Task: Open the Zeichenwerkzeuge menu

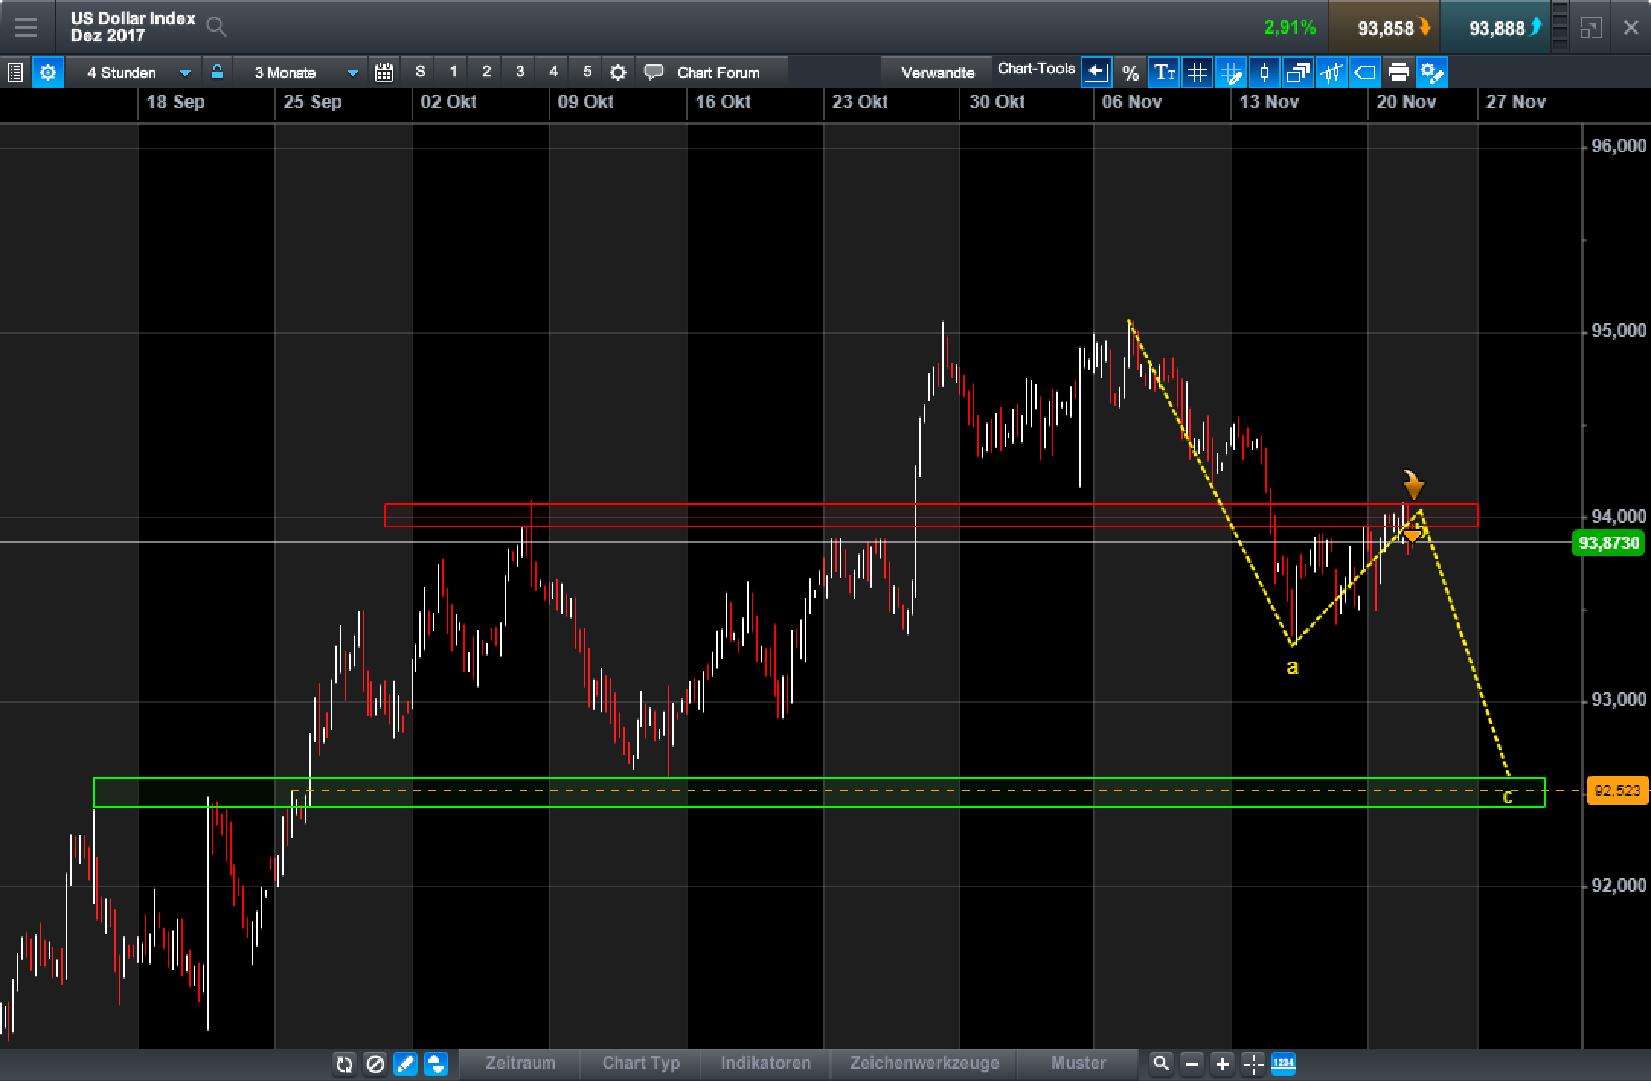Action: (923, 1063)
